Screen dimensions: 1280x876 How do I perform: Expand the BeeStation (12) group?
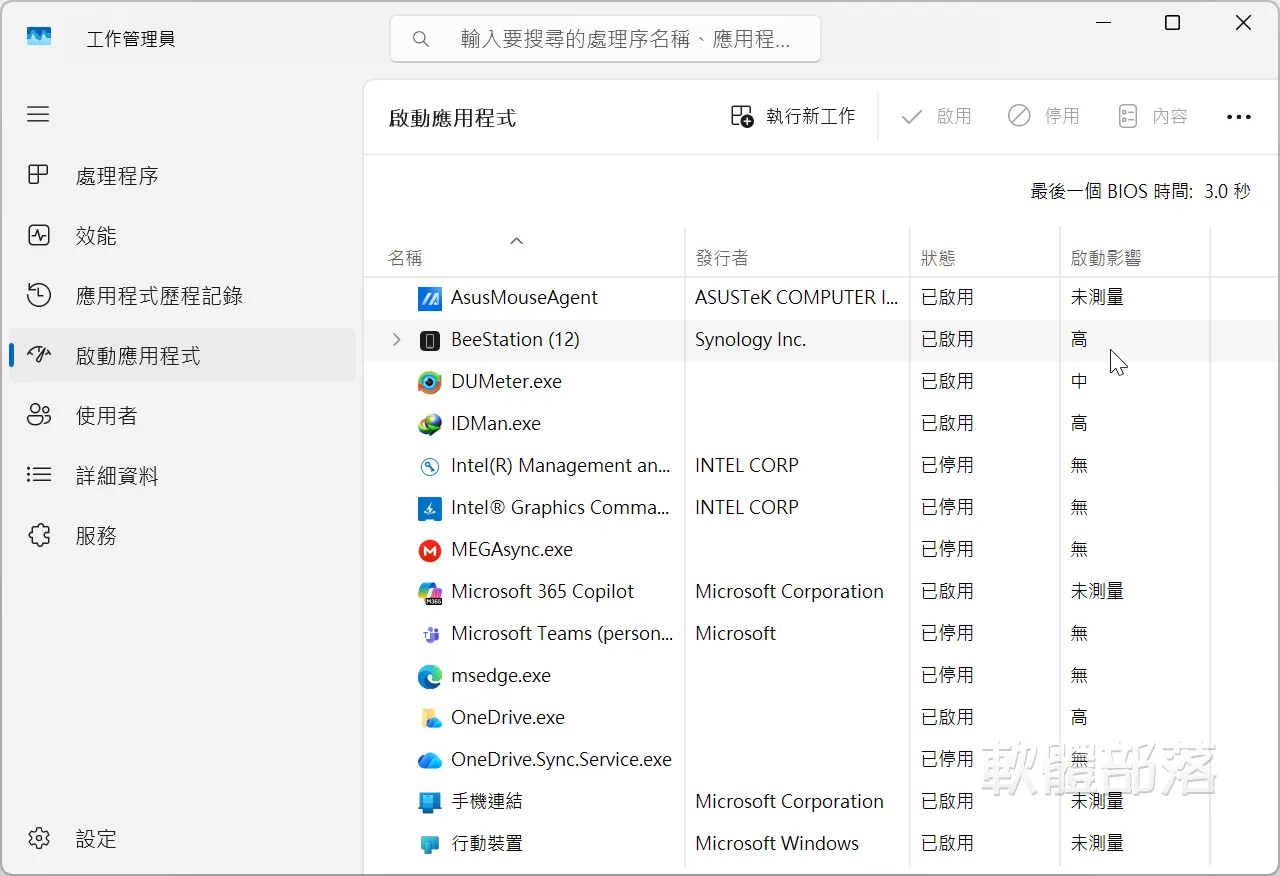click(396, 340)
